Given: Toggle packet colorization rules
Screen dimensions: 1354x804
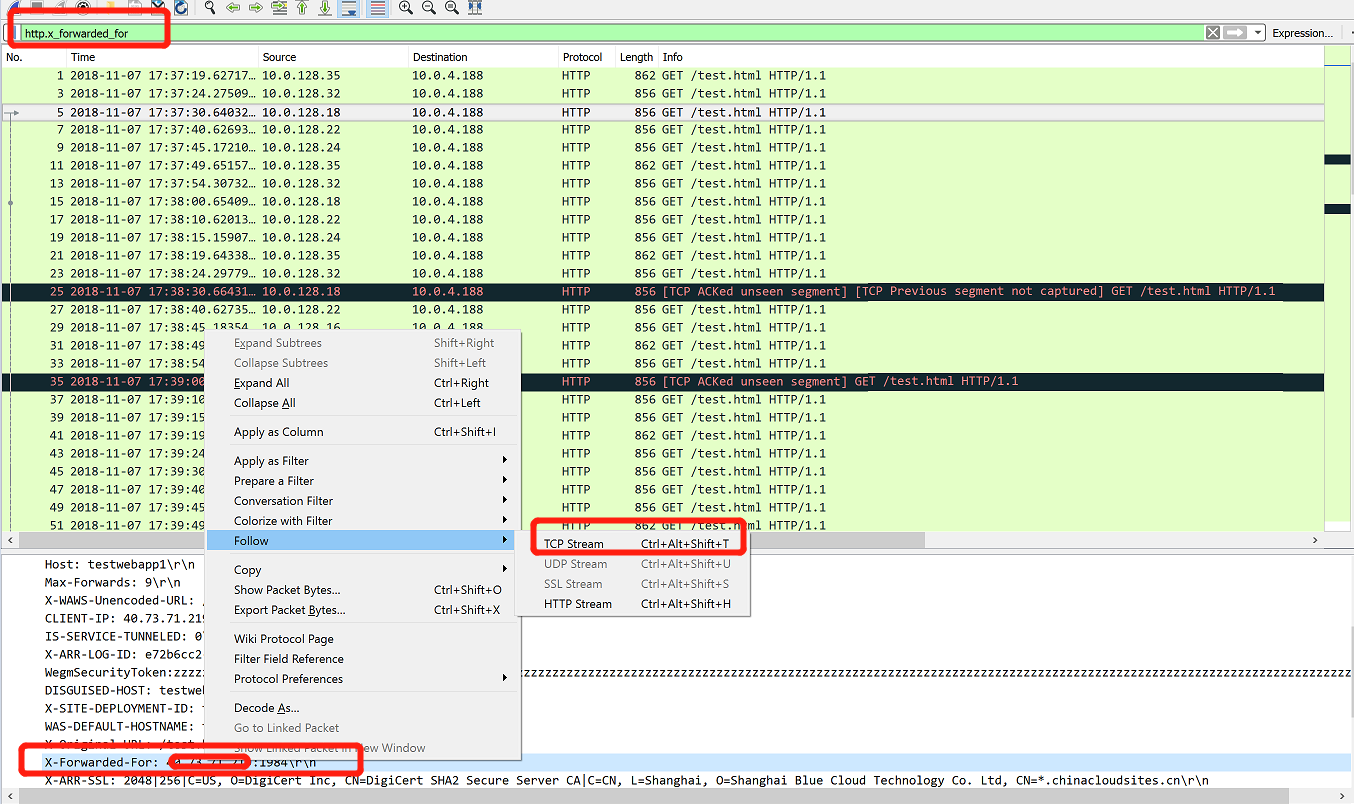Looking at the screenshot, I should [x=377, y=7].
